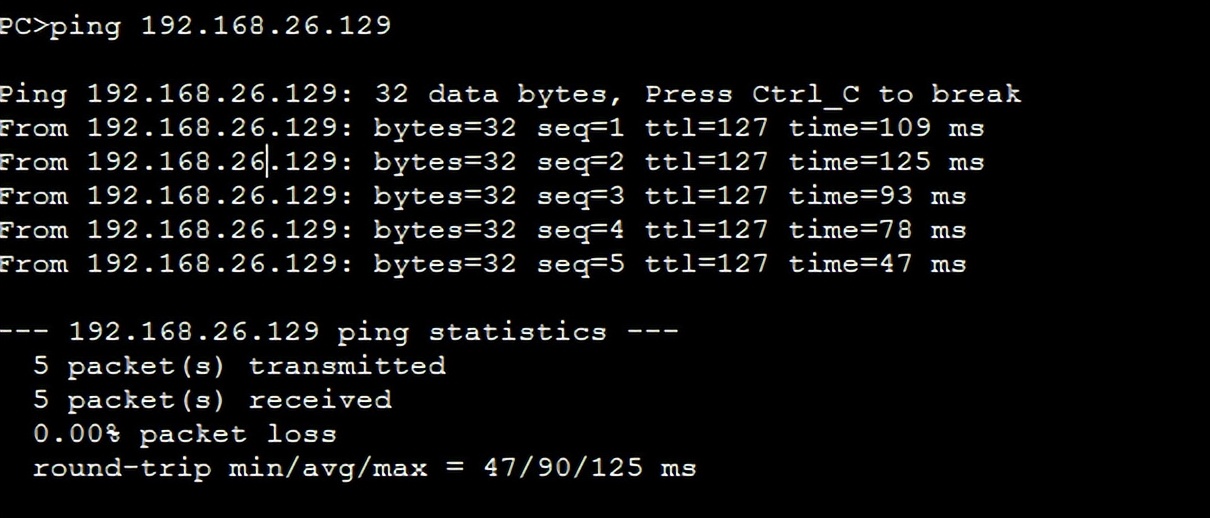Click the PC>ping 192.168.26.129 command line

coord(195,25)
